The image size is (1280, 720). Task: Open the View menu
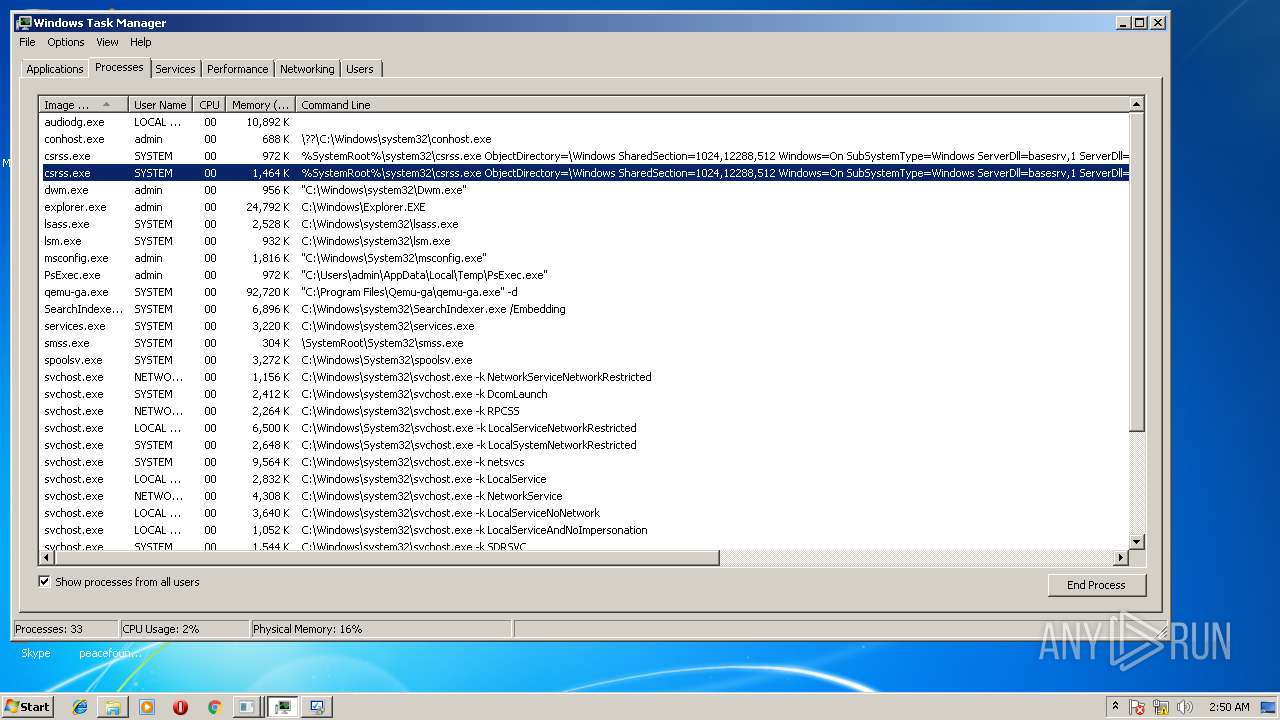(107, 42)
